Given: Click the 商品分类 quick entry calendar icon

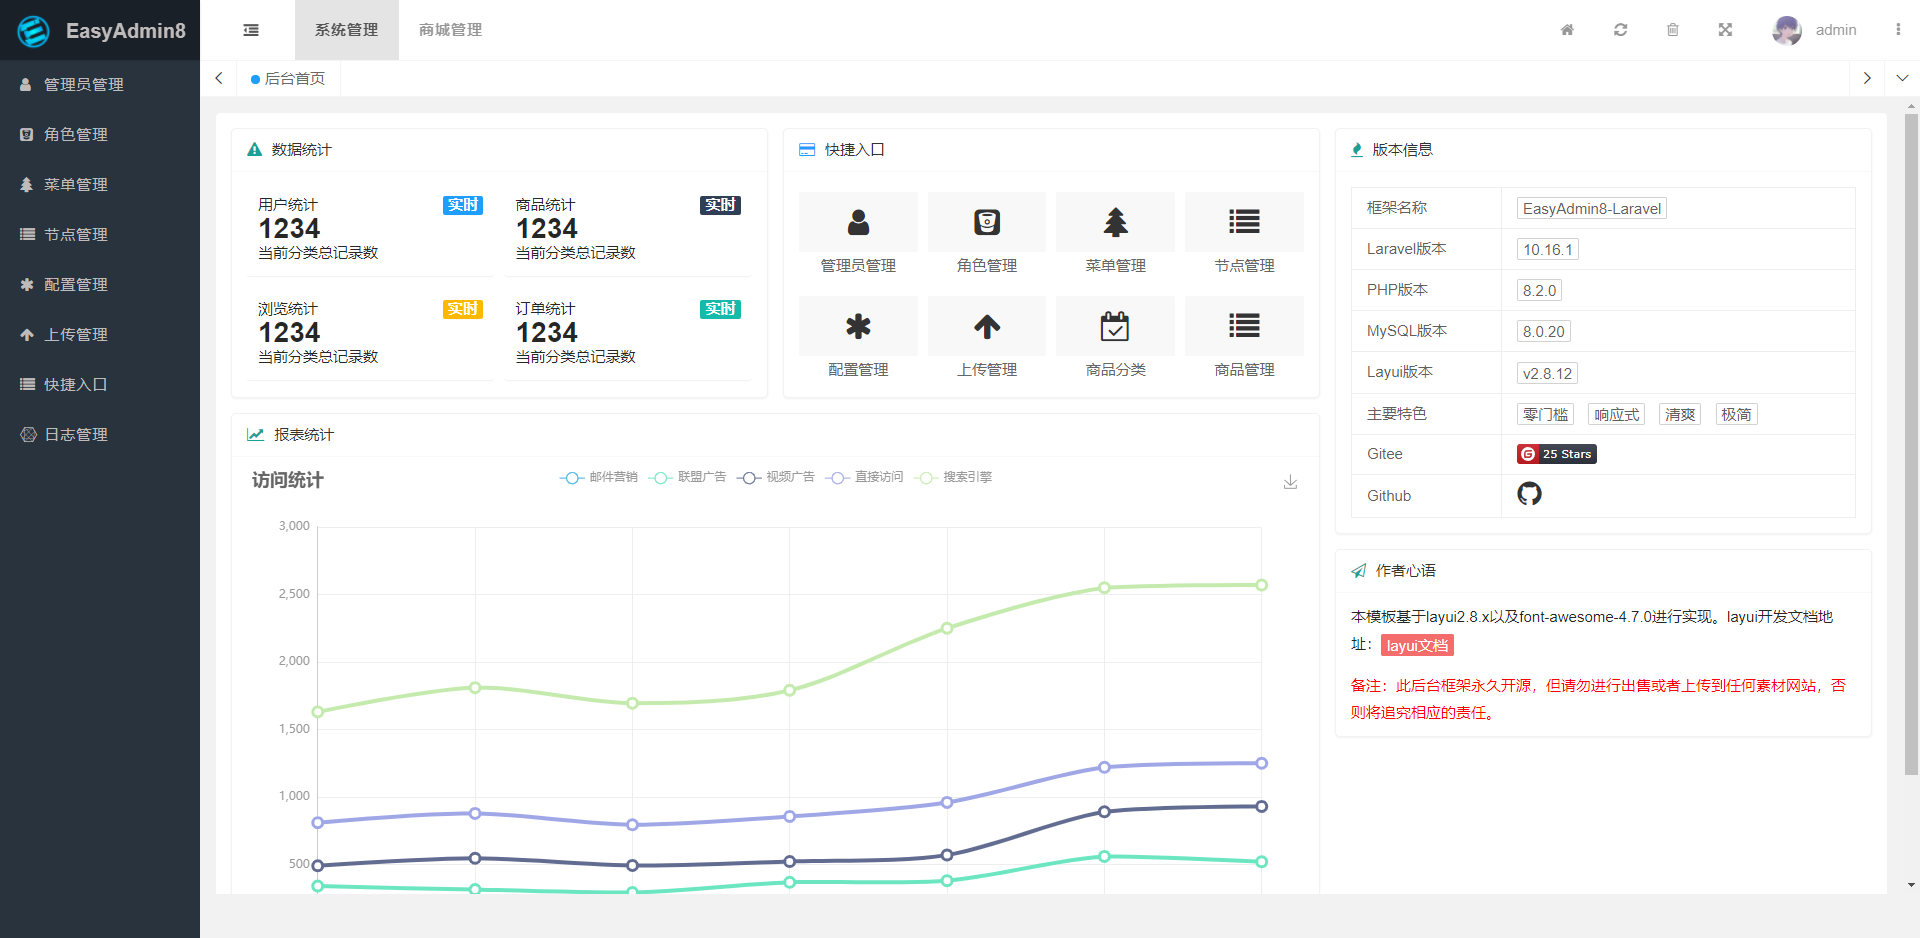Looking at the screenshot, I should pos(1116,326).
